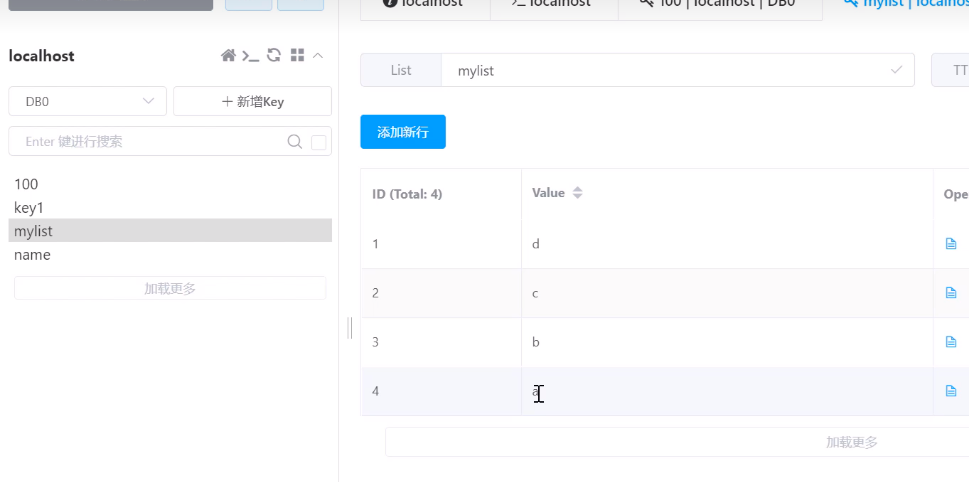Click the value c cell
The image size is (969, 482).
tap(727, 293)
